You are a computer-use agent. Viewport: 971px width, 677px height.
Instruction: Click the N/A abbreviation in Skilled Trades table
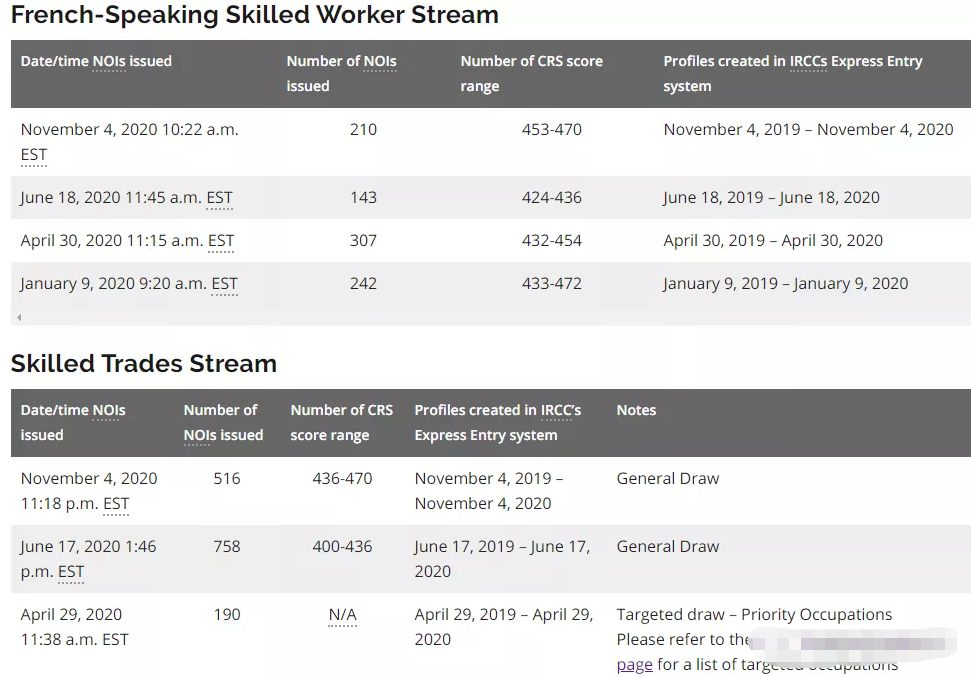(x=342, y=615)
